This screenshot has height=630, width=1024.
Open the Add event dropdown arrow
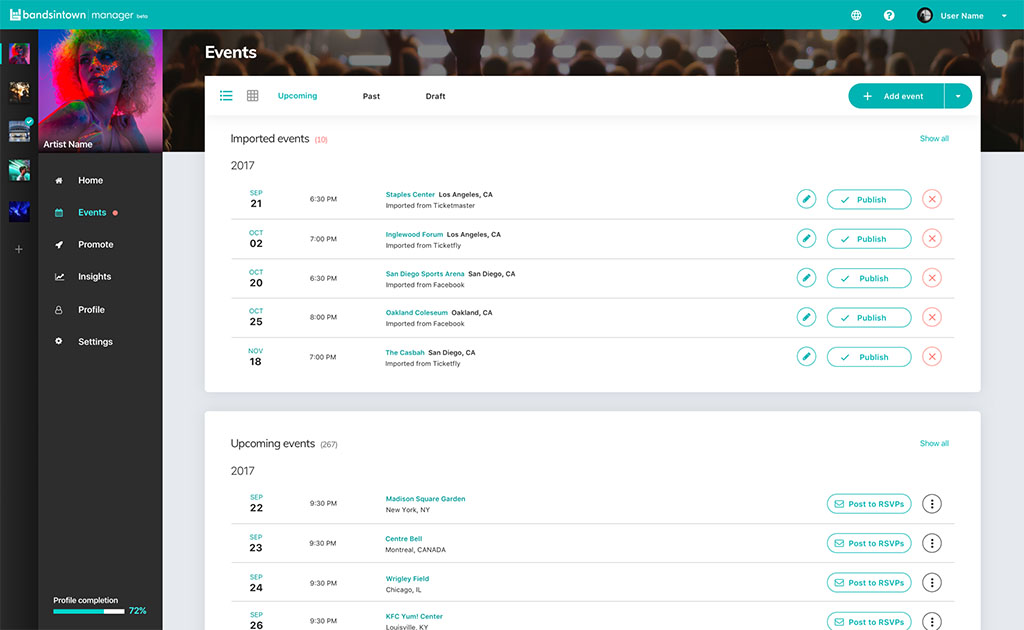coord(958,95)
